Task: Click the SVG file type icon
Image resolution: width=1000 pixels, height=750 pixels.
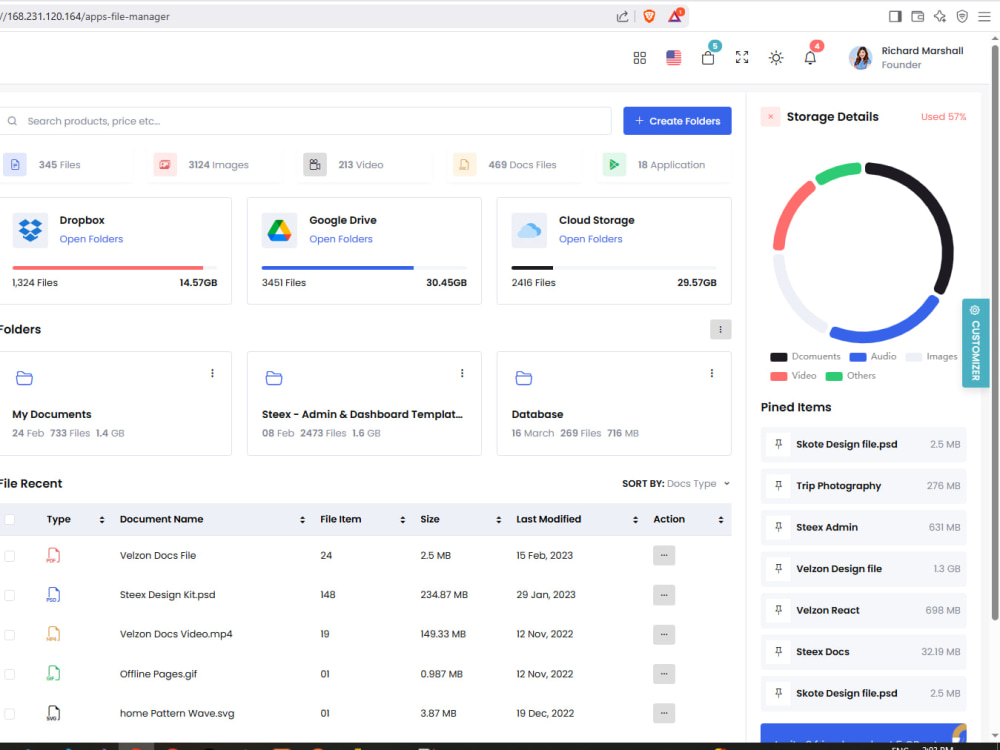Action: tap(54, 714)
